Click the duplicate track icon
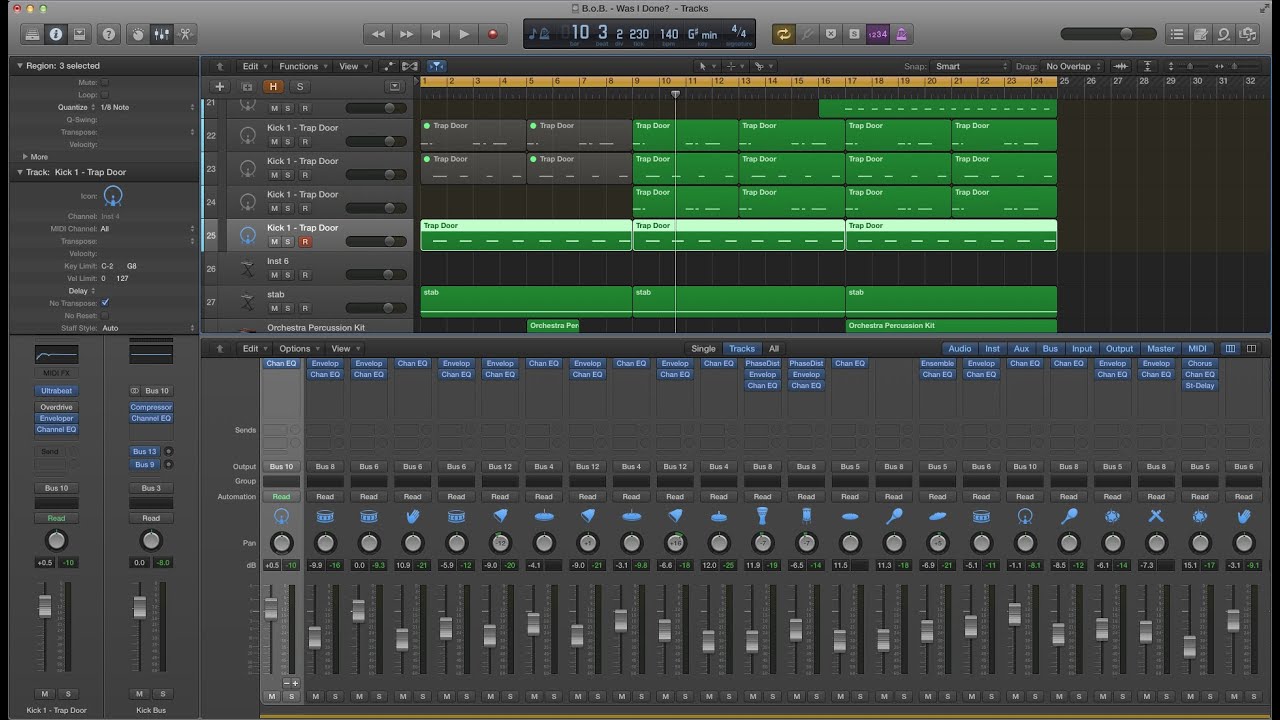This screenshot has height=720, width=1280. [247, 87]
